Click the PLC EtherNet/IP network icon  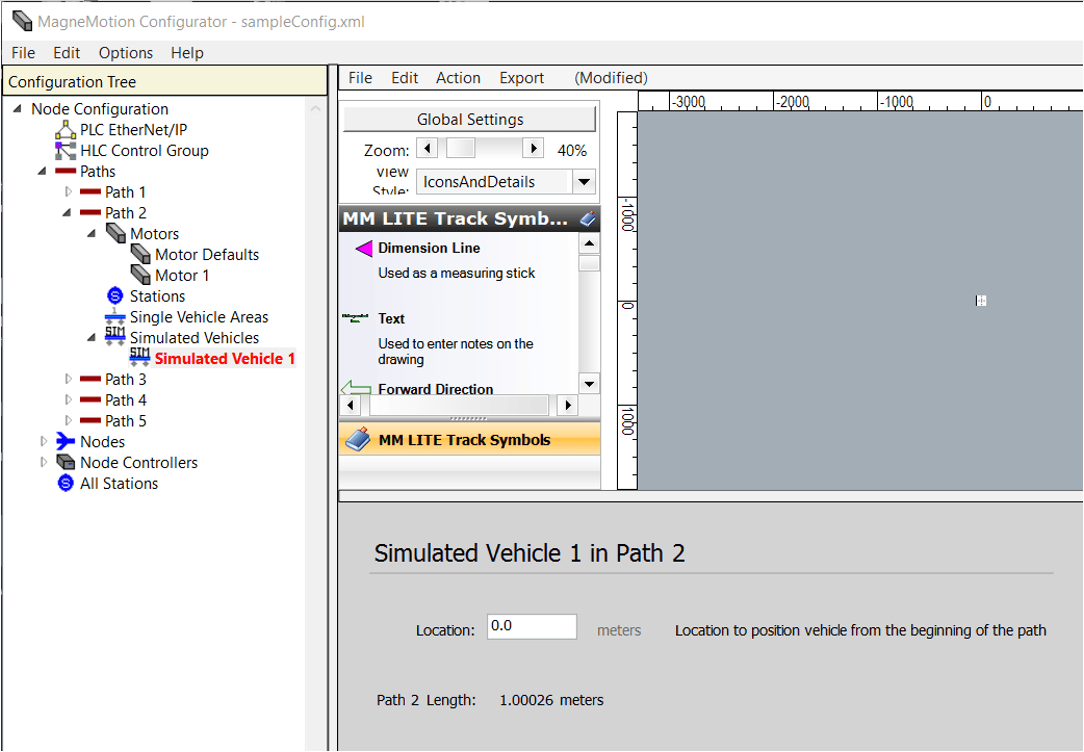pos(65,130)
